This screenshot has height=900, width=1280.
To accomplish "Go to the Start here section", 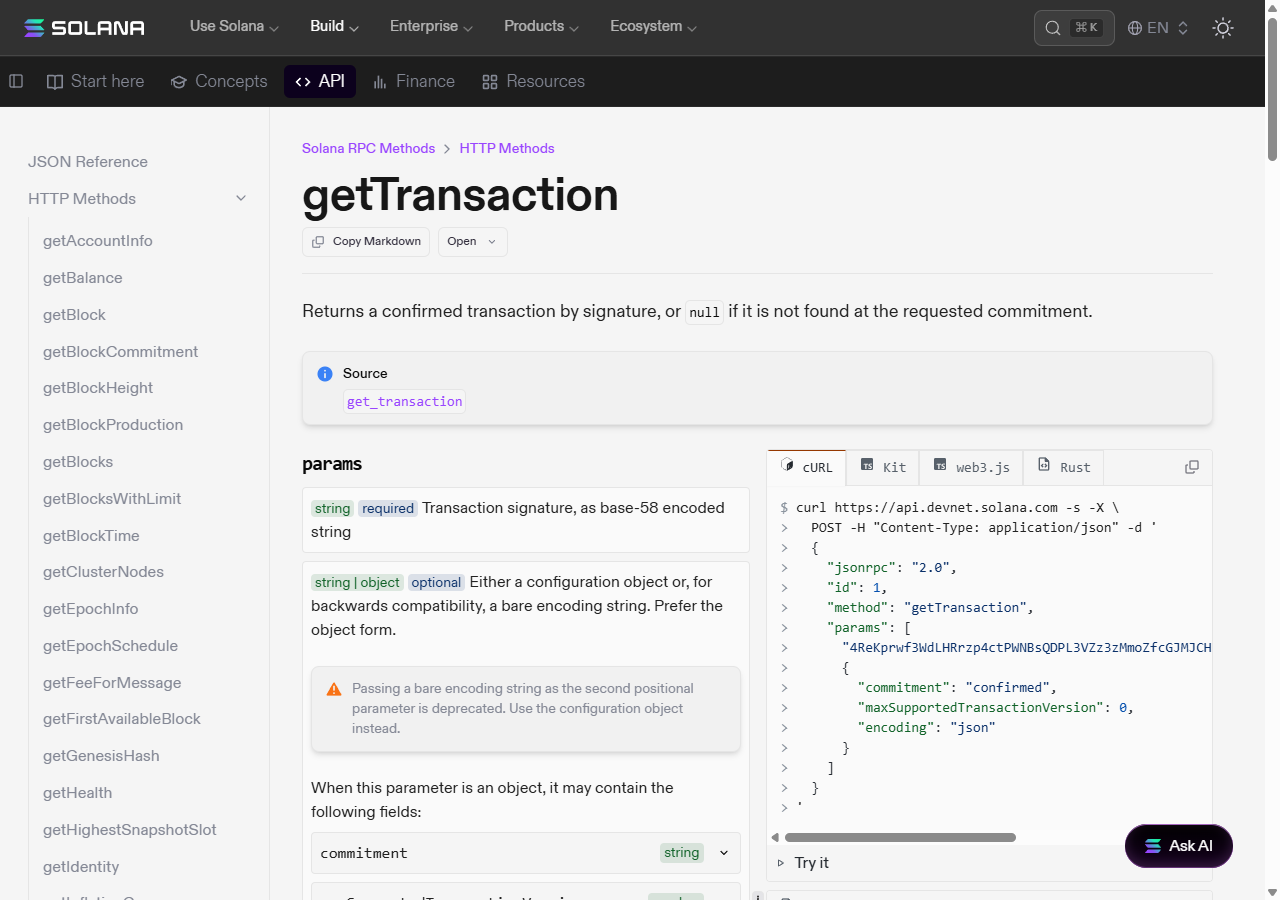I will (96, 81).
